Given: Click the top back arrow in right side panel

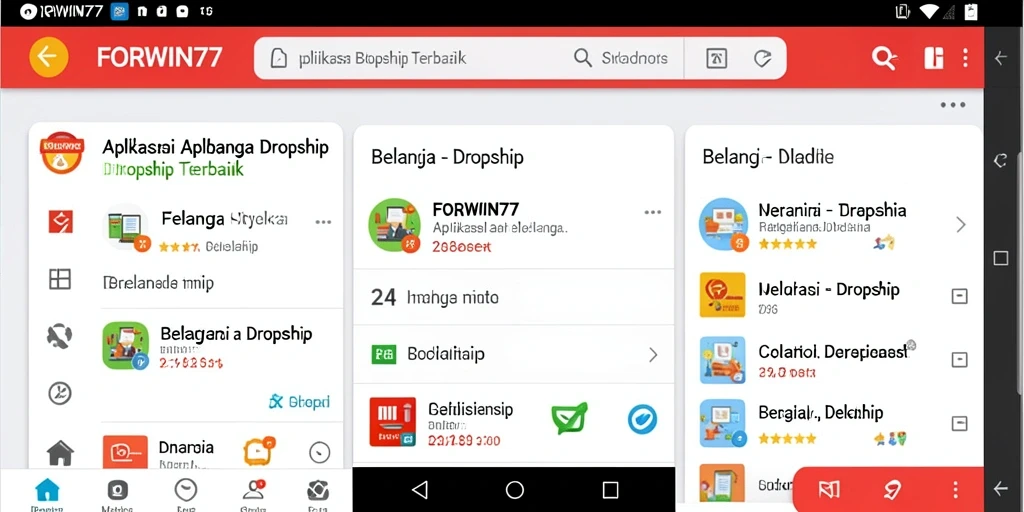Looking at the screenshot, I should [1000, 58].
